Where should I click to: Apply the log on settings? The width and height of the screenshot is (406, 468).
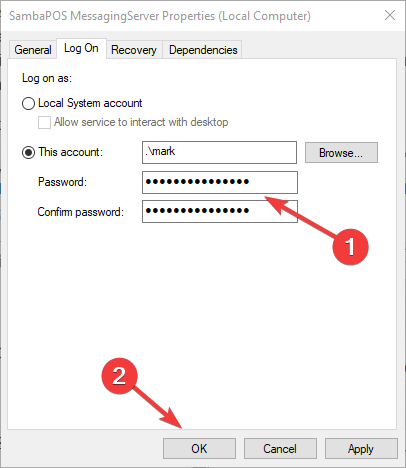click(361, 449)
